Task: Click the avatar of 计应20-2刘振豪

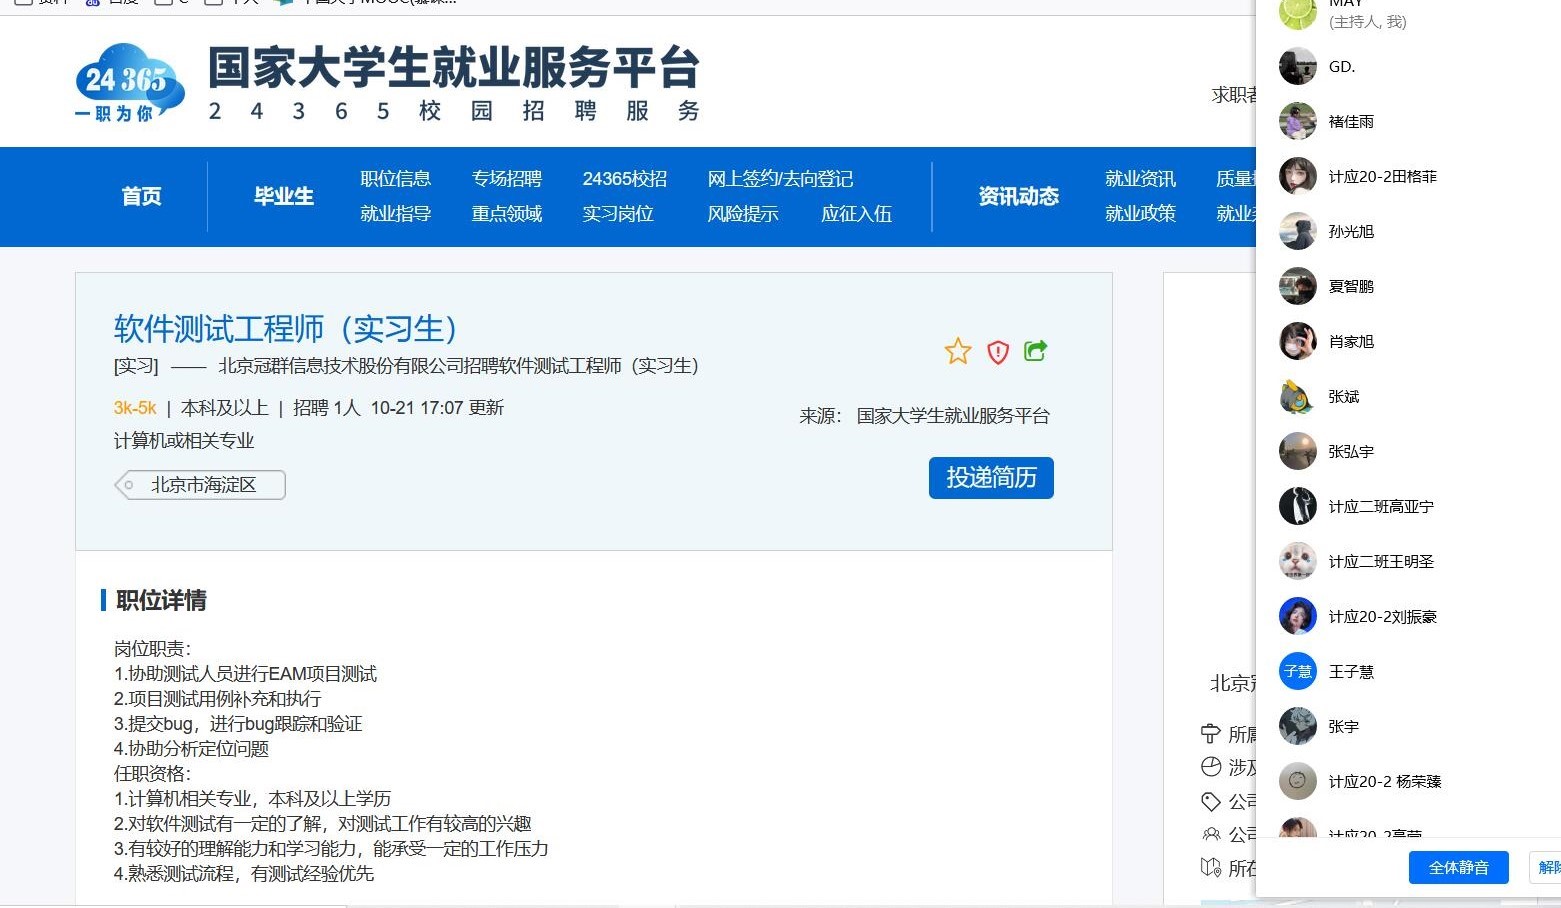Action: [1298, 617]
